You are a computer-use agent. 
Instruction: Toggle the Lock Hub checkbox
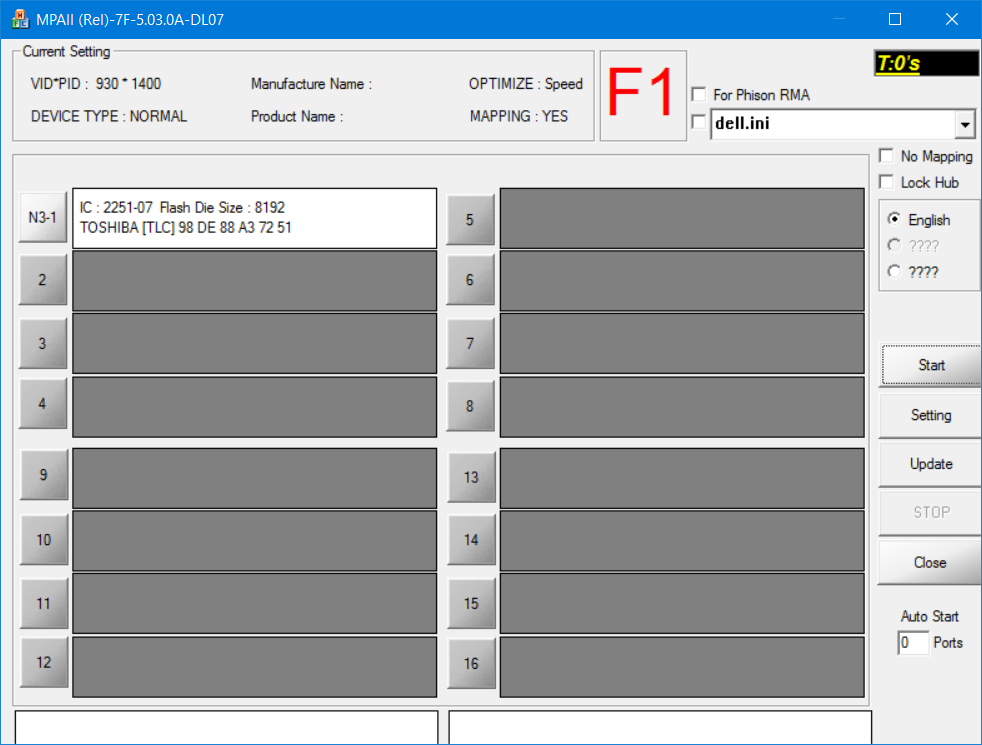886,182
